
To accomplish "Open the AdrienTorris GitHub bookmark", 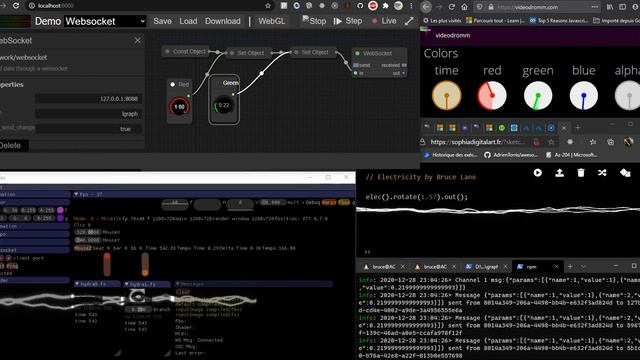I will coord(511,155).
